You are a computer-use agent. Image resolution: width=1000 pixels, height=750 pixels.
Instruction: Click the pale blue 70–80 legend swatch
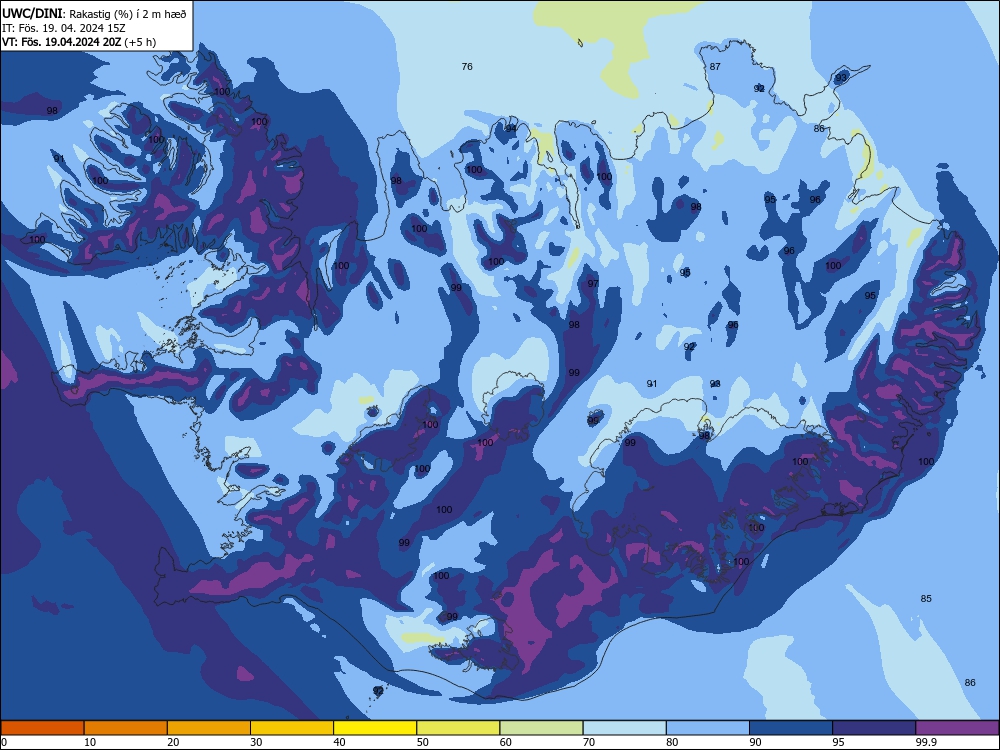pos(624,728)
